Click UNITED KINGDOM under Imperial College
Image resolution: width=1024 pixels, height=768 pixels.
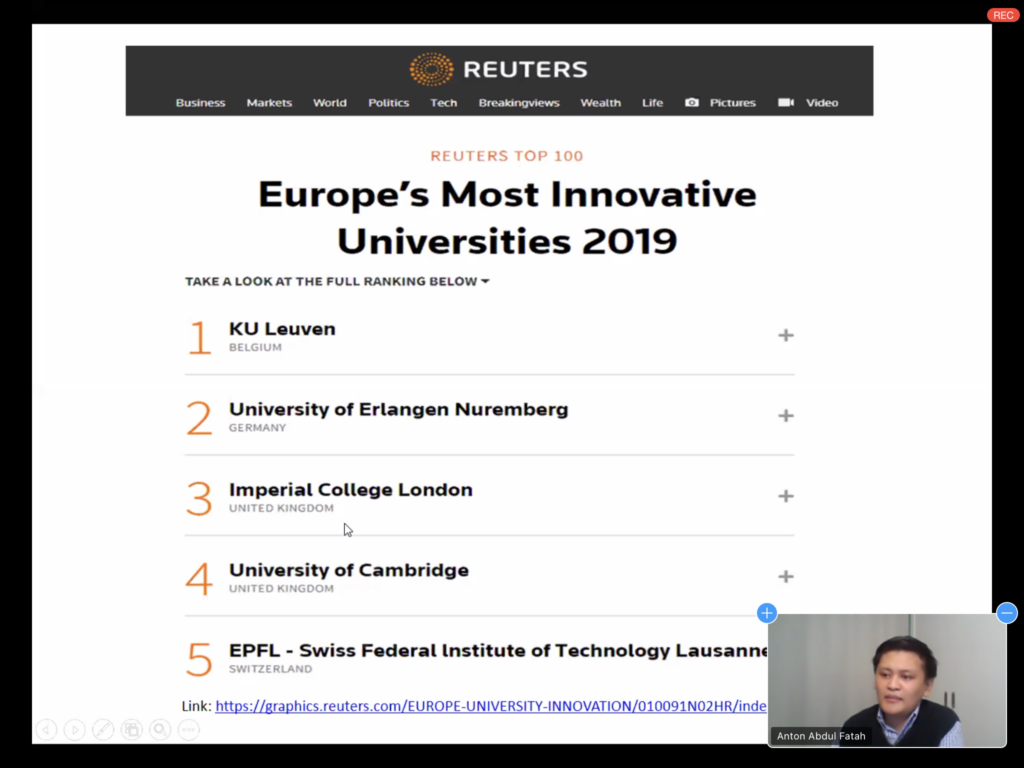click(281, 508)
